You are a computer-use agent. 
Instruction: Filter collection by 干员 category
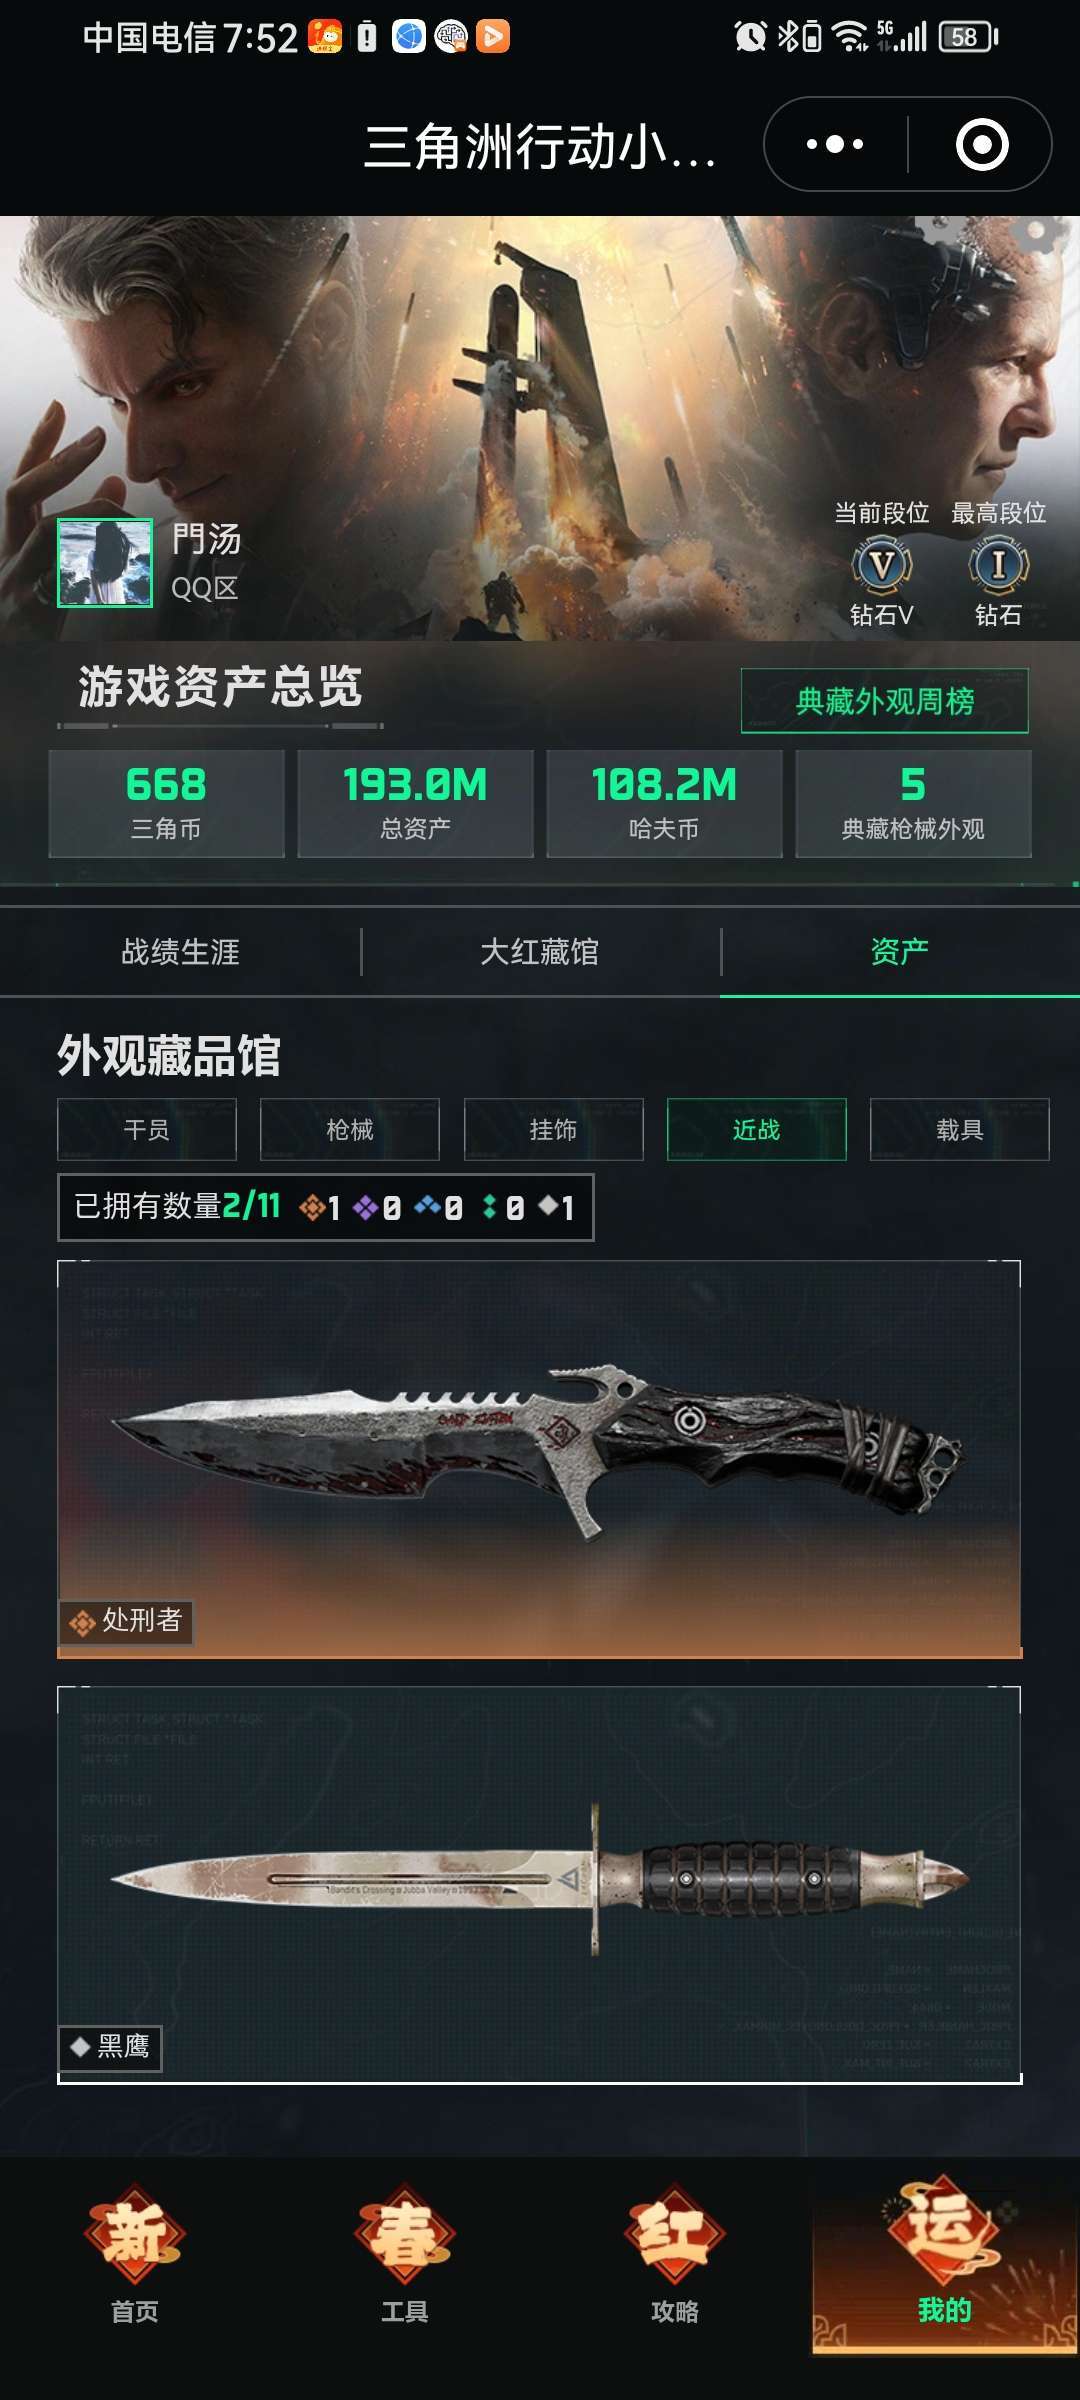tap(147, 1130)
